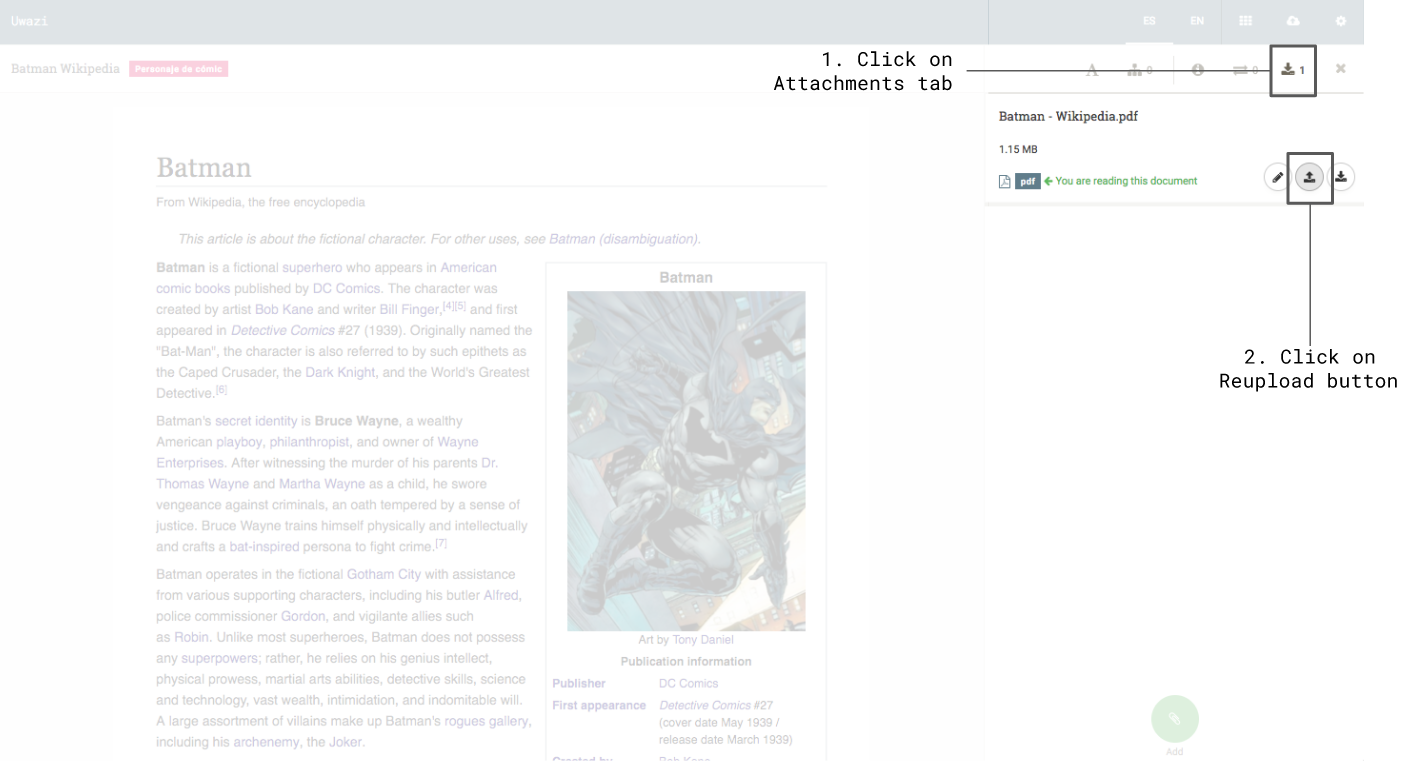Click the Batman Wikipedia document title
Viewport: 1403px width, 770px height.
click(65, 69)
